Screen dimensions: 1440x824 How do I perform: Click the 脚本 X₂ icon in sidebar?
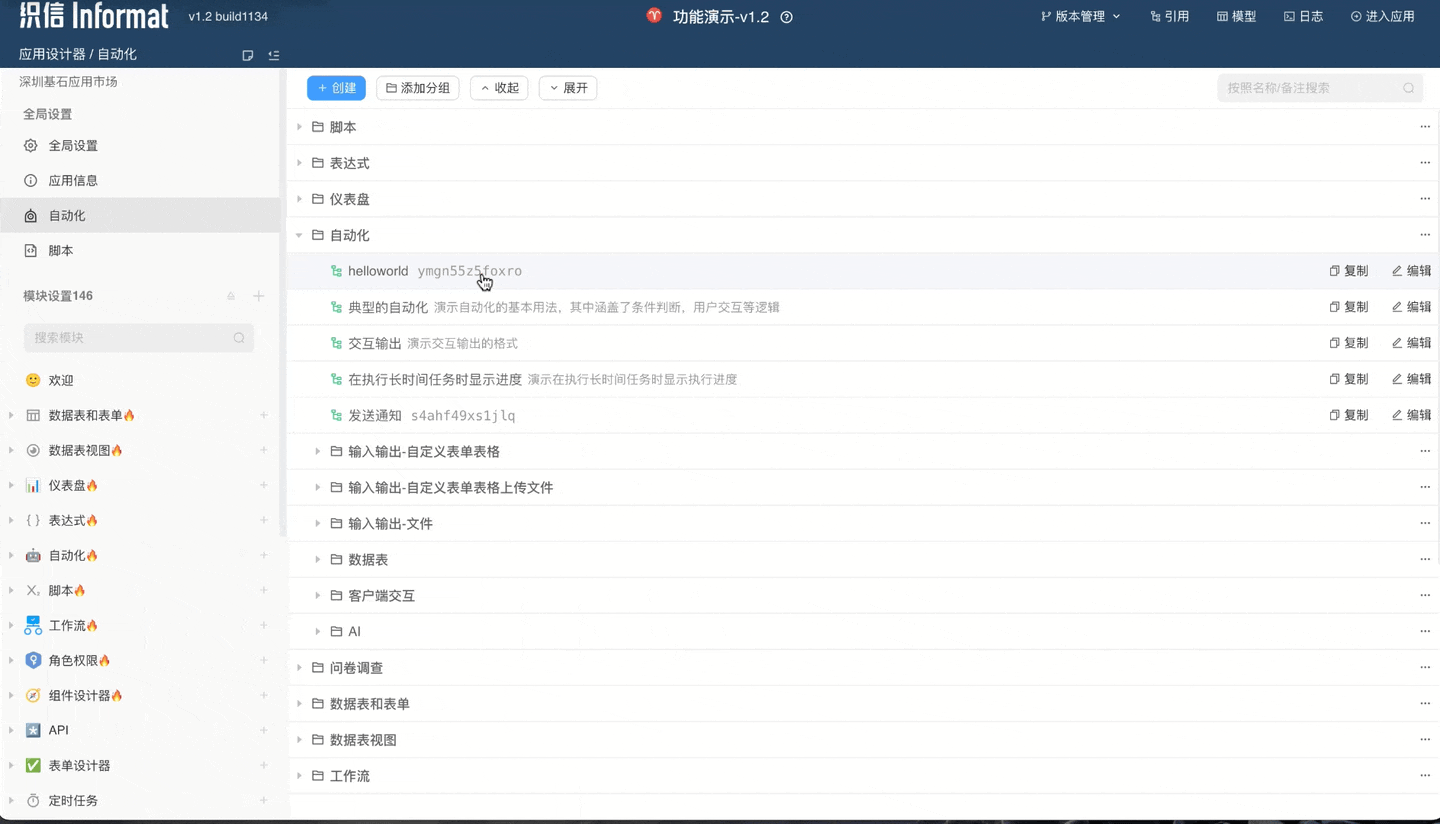pyautogui.click(x=31, y=590)
